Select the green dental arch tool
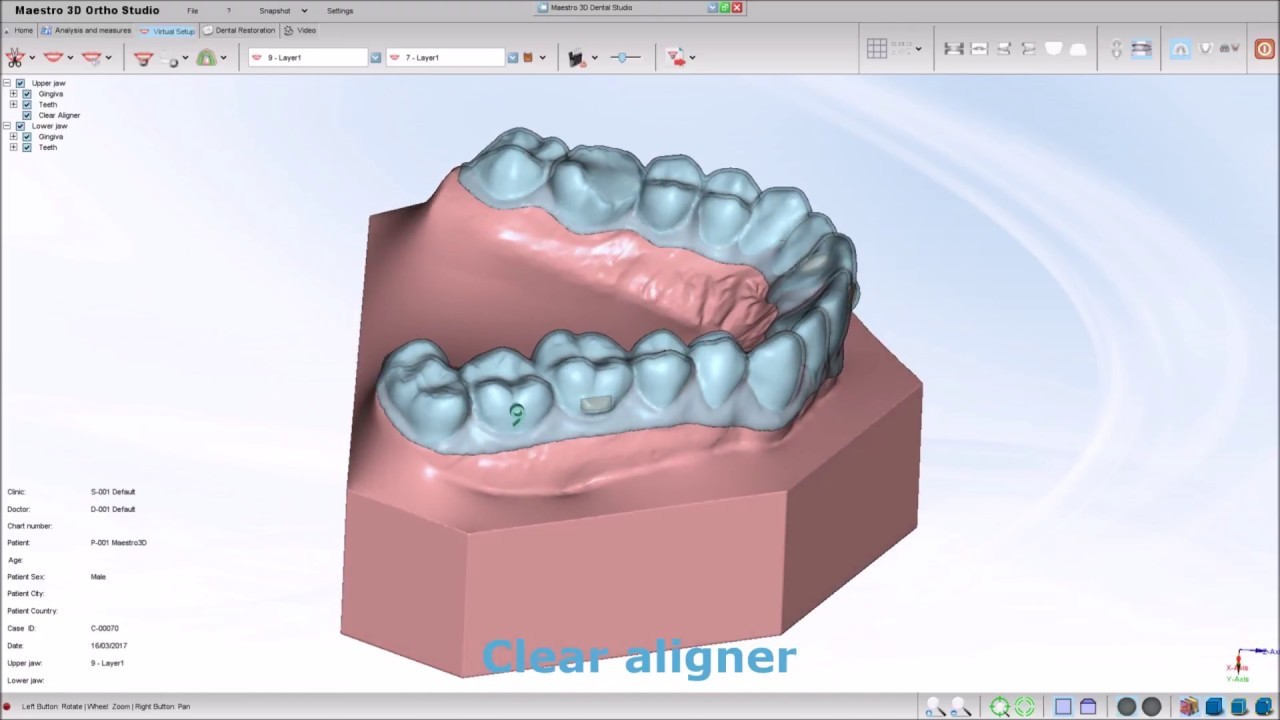Viewport: 1280px width, 720px height. [x=206, y=58]
